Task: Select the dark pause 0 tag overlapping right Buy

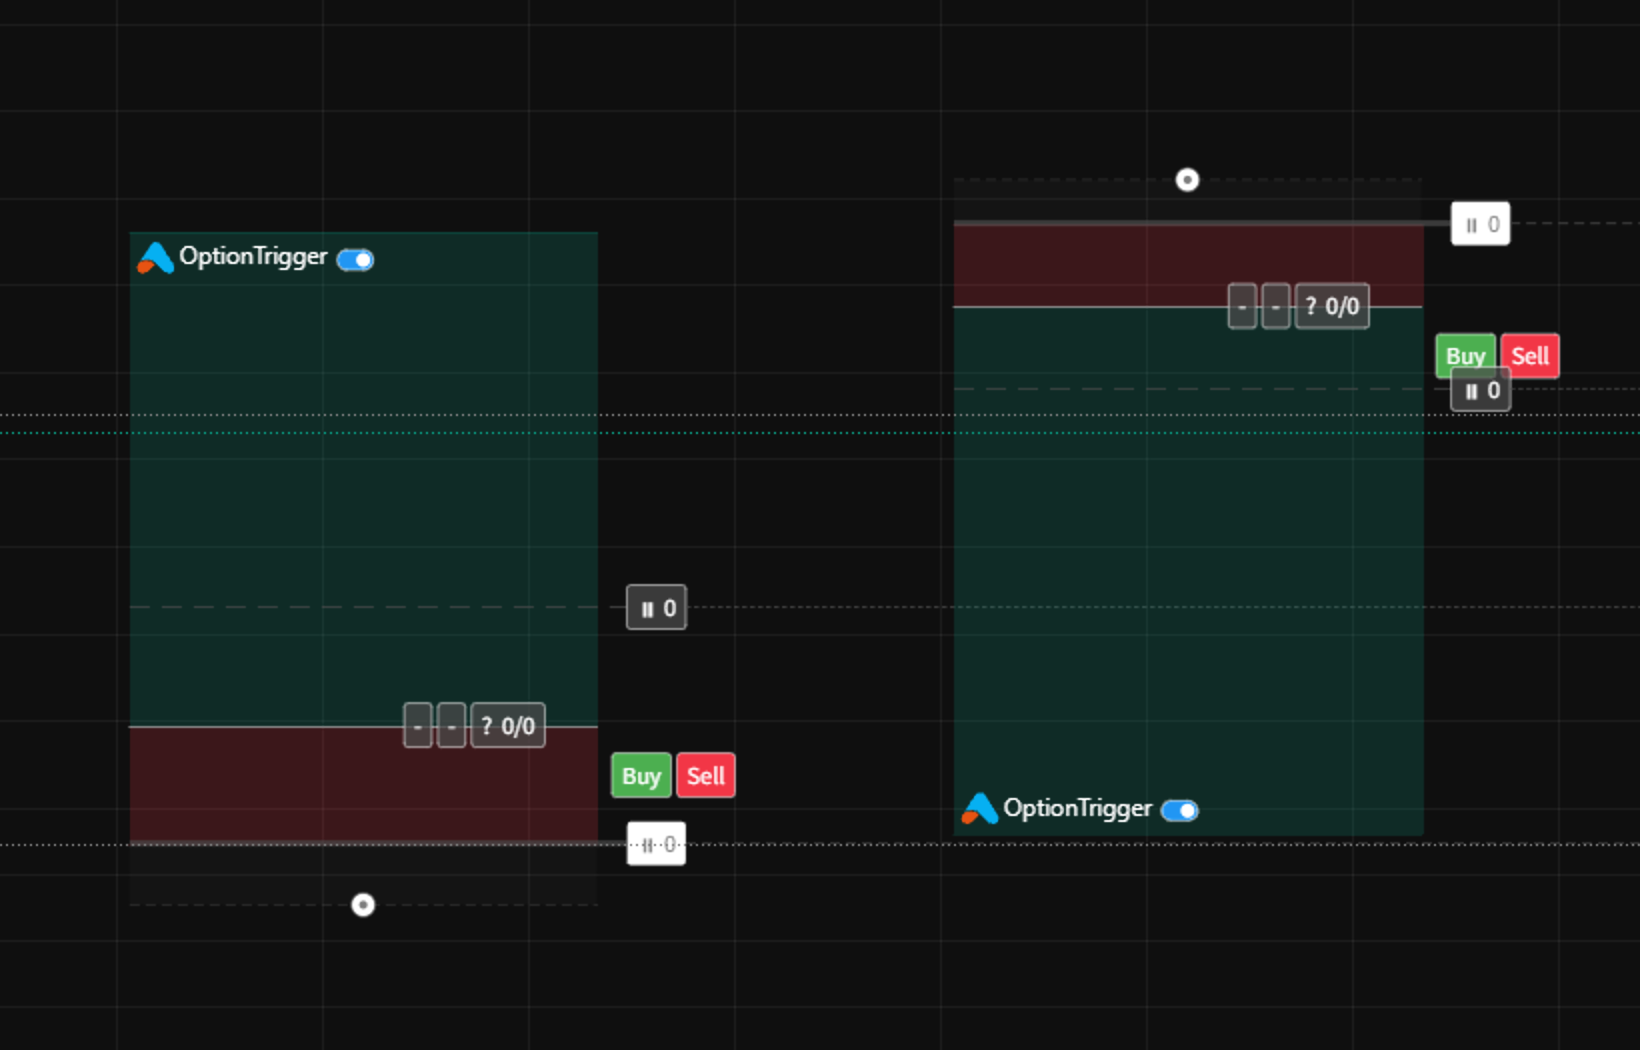Action: coord(1481,391)
